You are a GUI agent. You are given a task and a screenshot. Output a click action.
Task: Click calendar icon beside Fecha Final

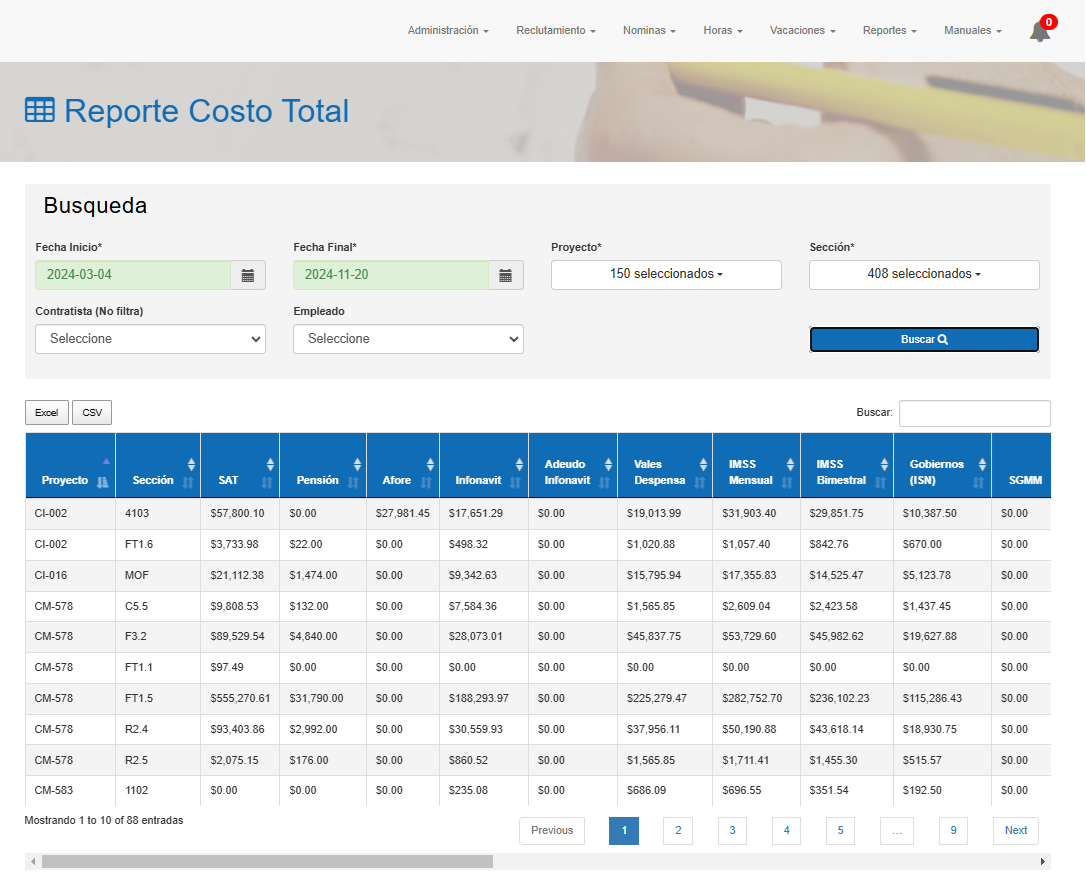[x=506, y=275]
